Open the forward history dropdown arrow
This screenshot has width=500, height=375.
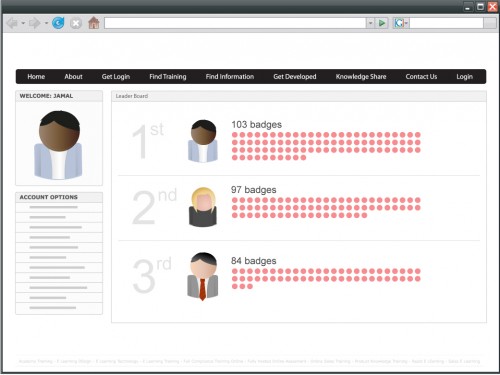[x=46, y=23]
